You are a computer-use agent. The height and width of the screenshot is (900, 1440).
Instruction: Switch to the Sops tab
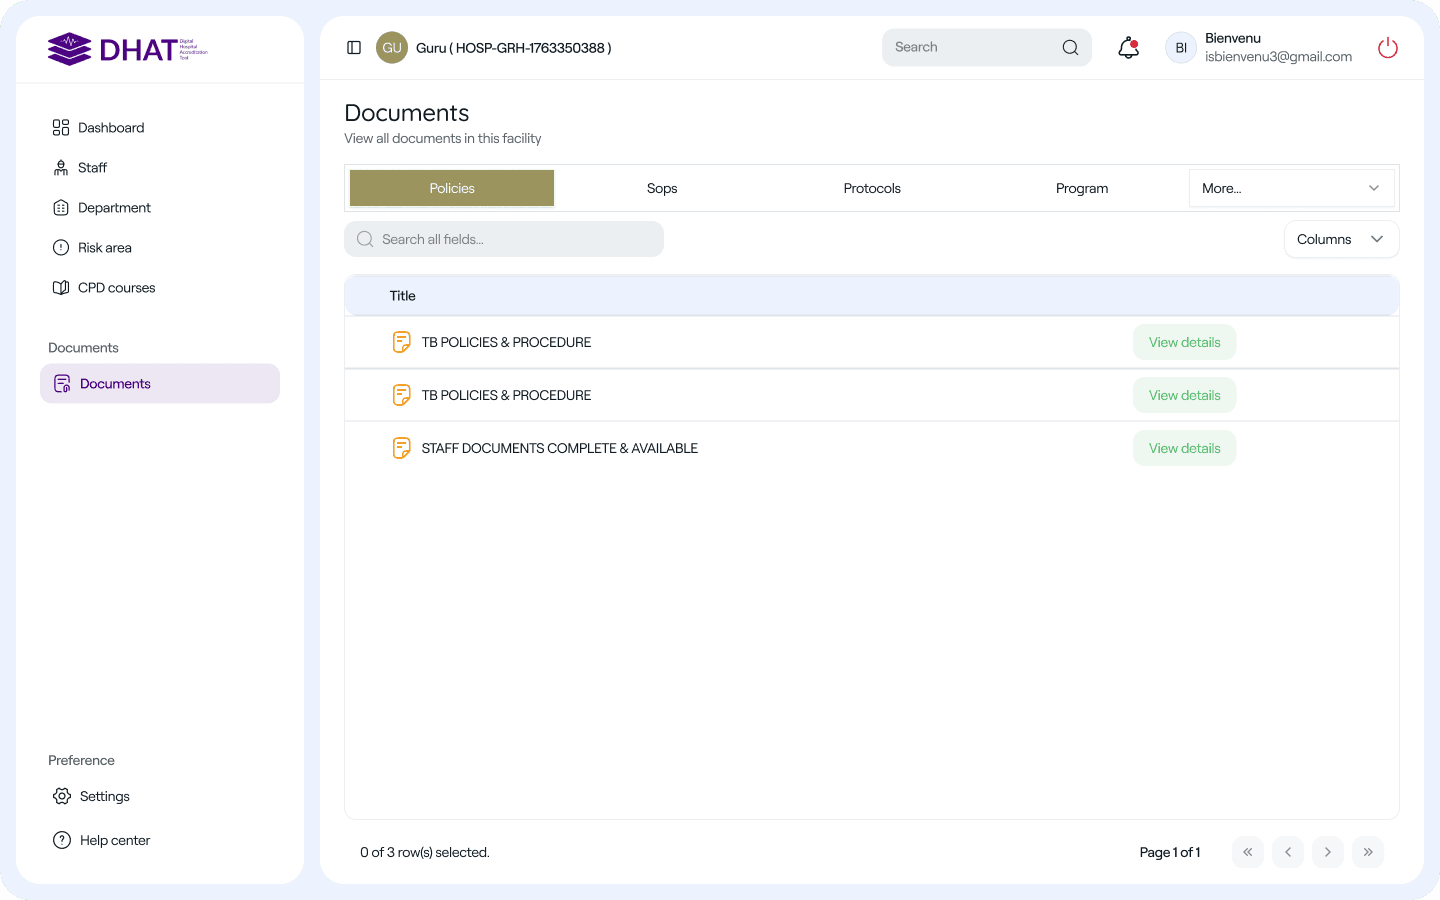pyautogui.click(x=662, y=188)
